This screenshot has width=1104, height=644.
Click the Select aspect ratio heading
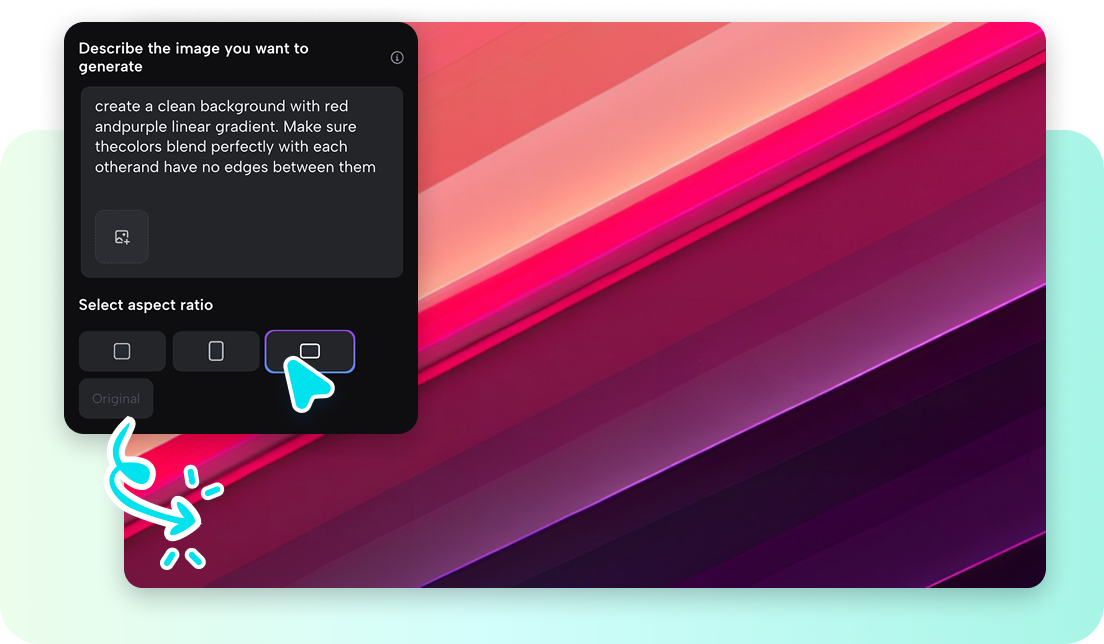pos(146,305)
